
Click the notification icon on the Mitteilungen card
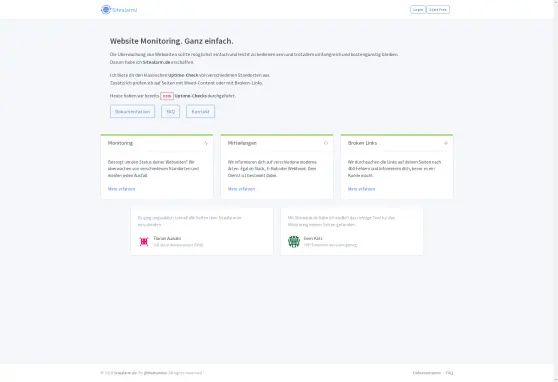[326, 143]
